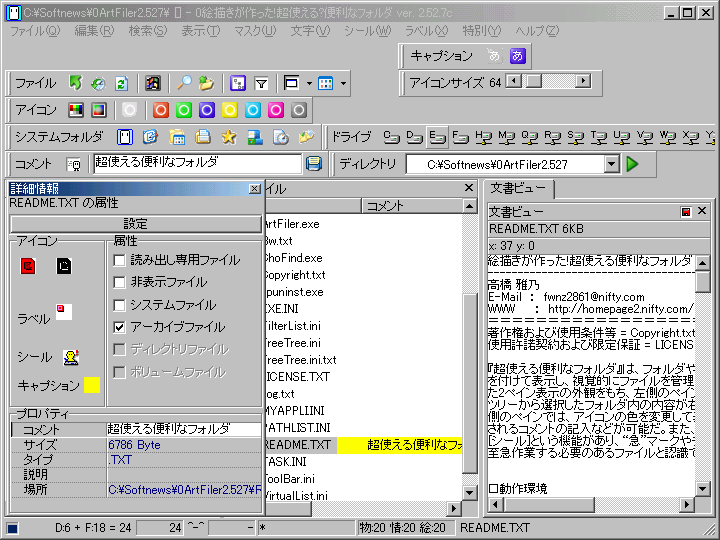Open the 特別 menu

(x=482, y=31)
